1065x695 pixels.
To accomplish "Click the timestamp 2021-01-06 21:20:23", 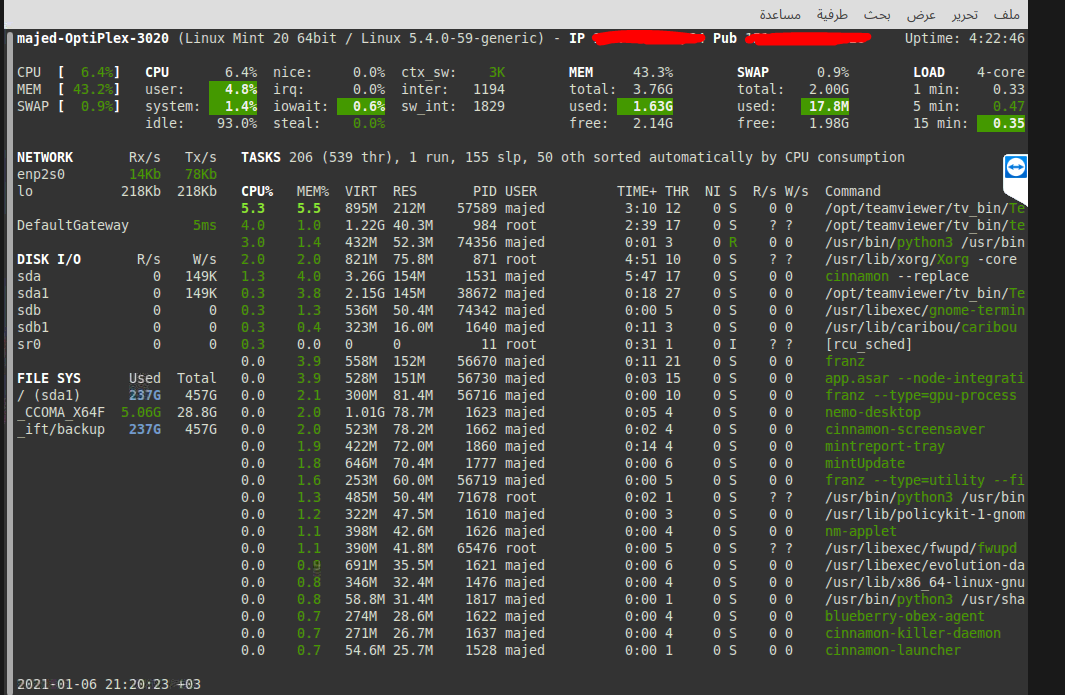I will (92, 684).
